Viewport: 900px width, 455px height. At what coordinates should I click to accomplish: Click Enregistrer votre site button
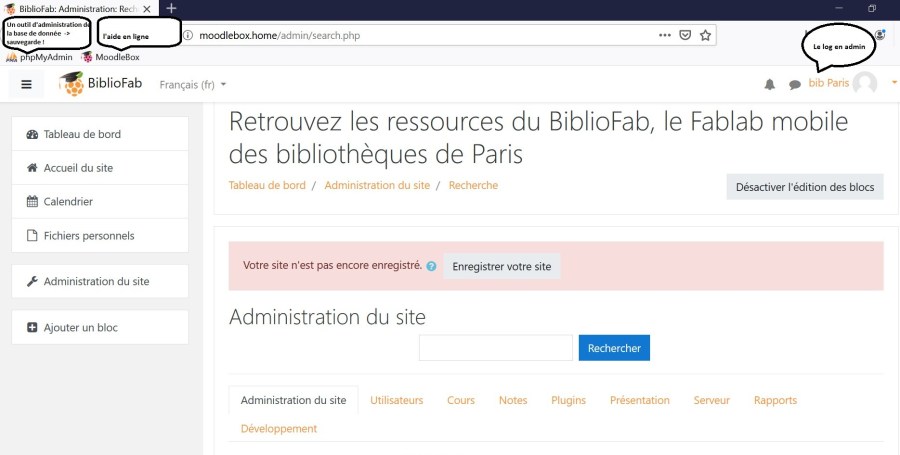pos(501,267)
